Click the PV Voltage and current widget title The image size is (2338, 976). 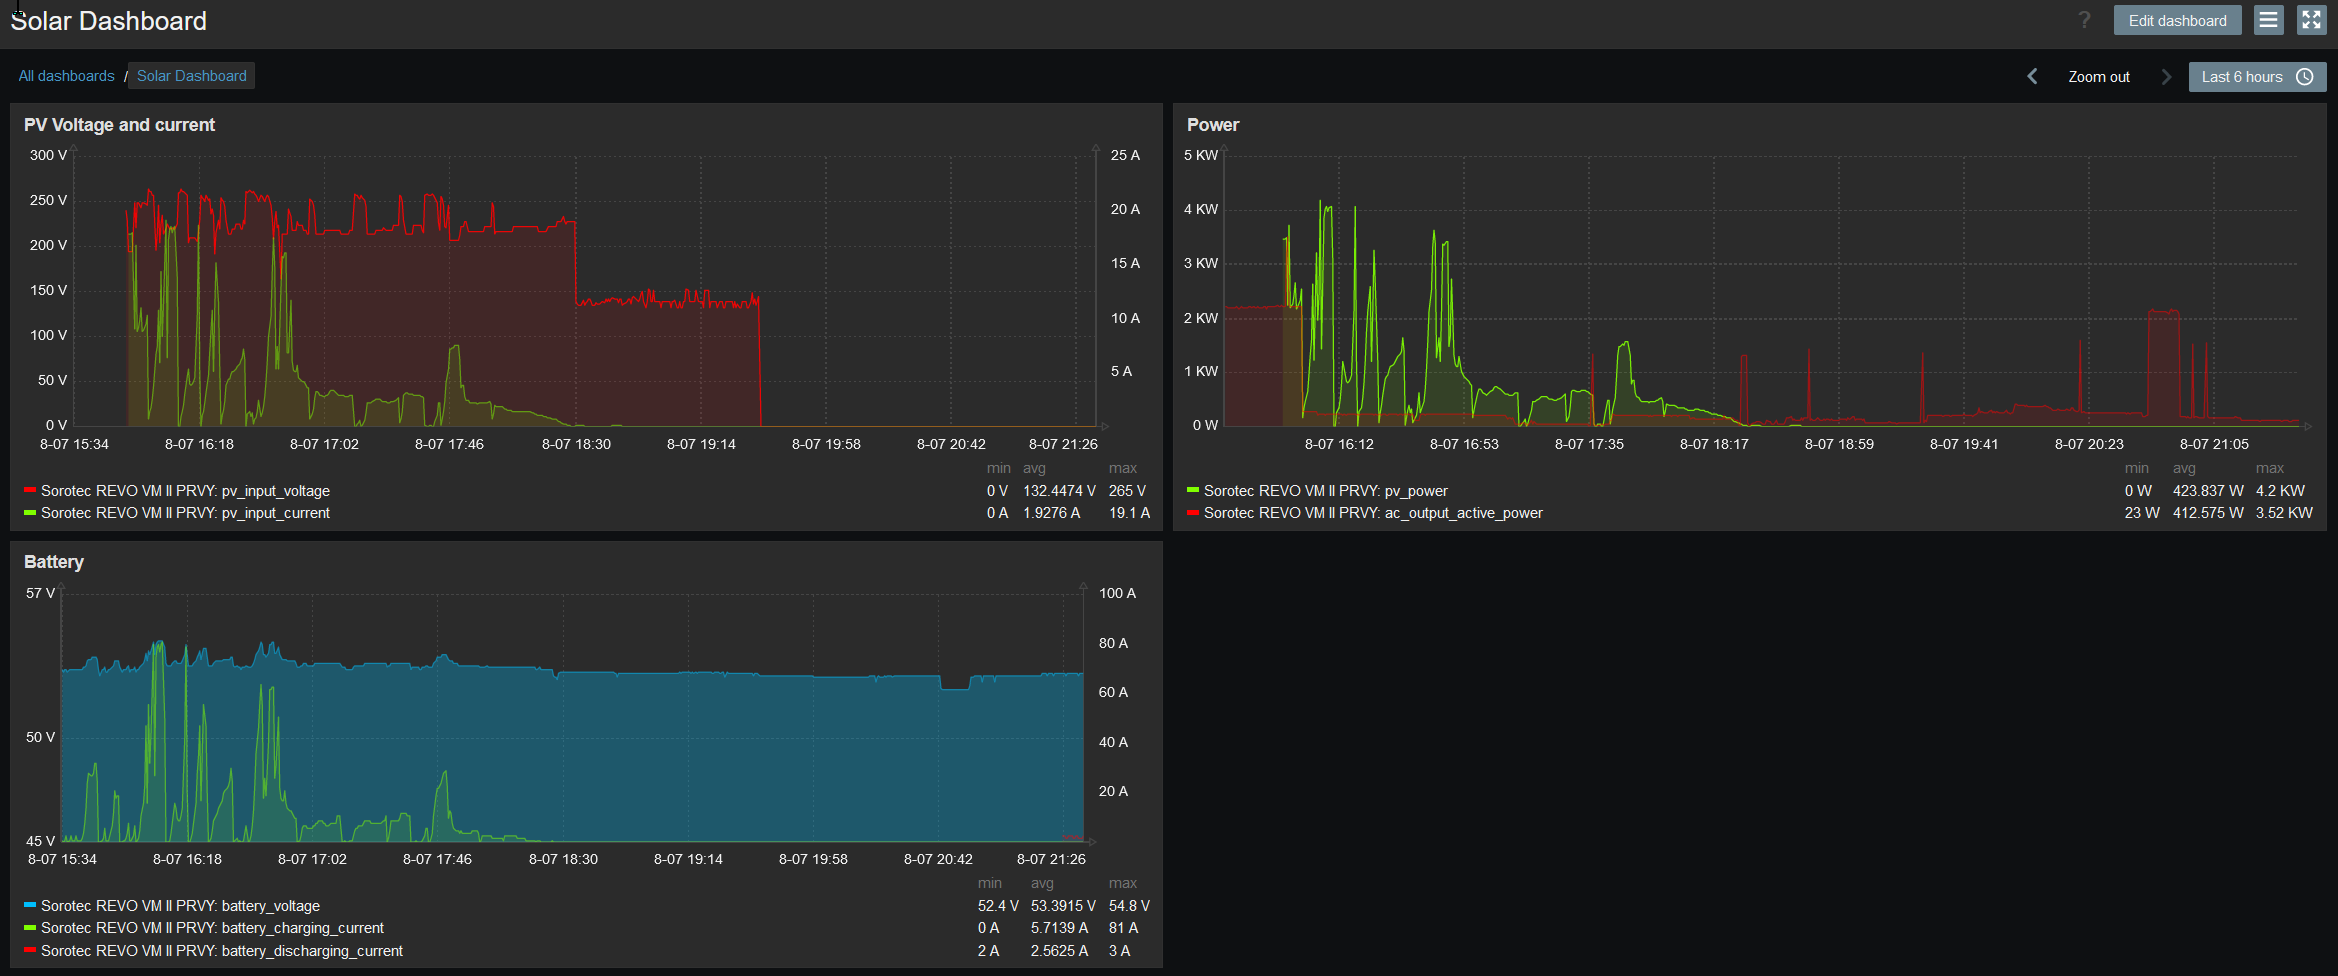coord(119,125)
